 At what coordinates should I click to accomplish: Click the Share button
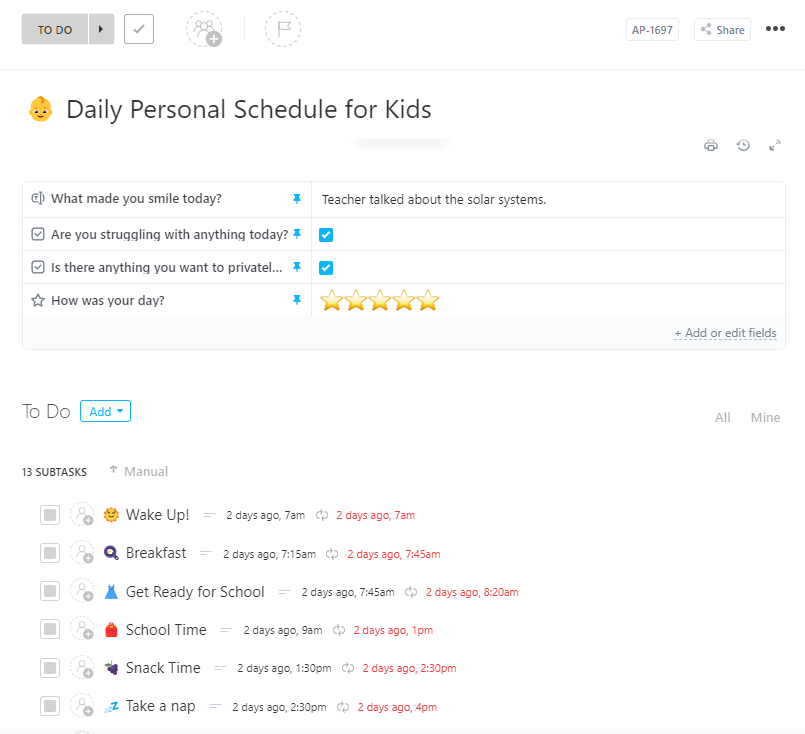[x=721, y=29]
